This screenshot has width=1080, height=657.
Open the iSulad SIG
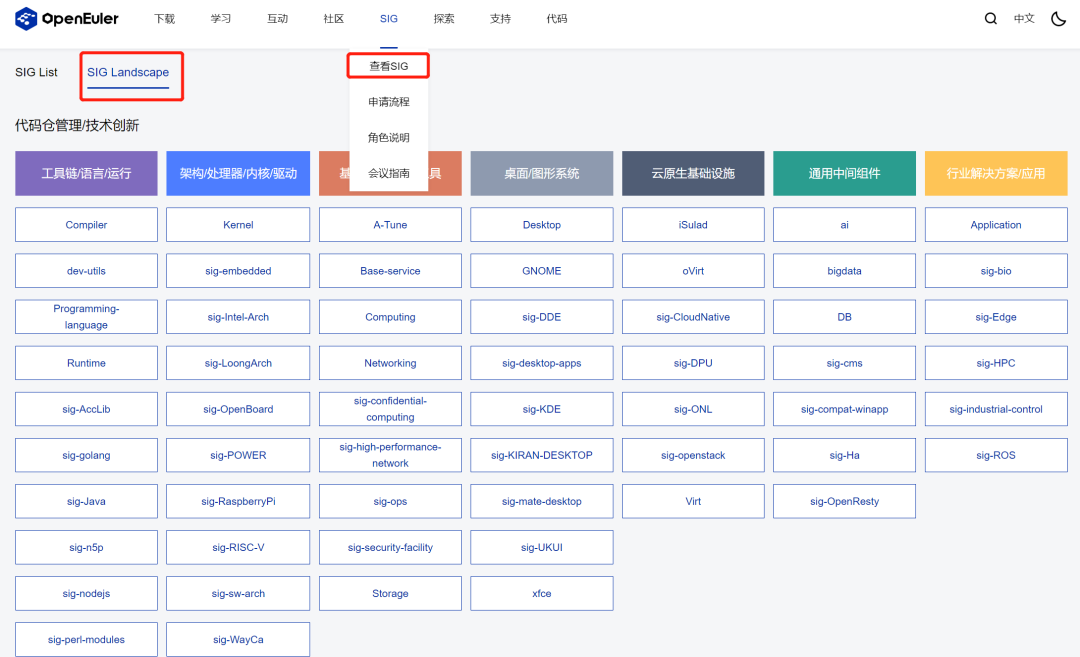[693, 224]
